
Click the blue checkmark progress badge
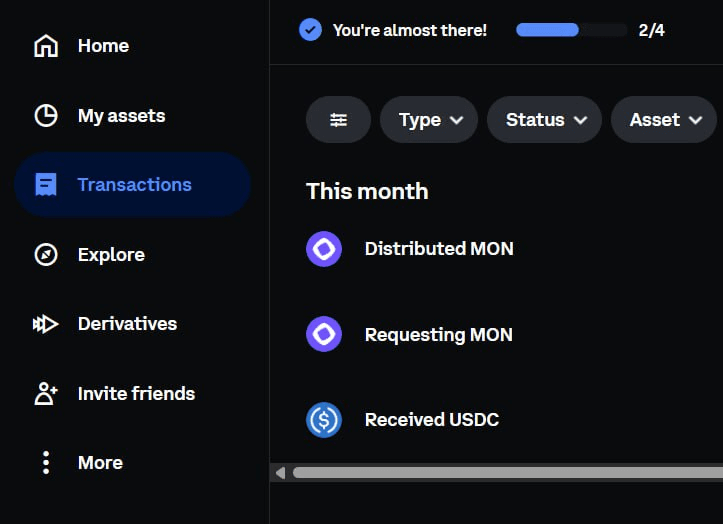tap(310, 30)
